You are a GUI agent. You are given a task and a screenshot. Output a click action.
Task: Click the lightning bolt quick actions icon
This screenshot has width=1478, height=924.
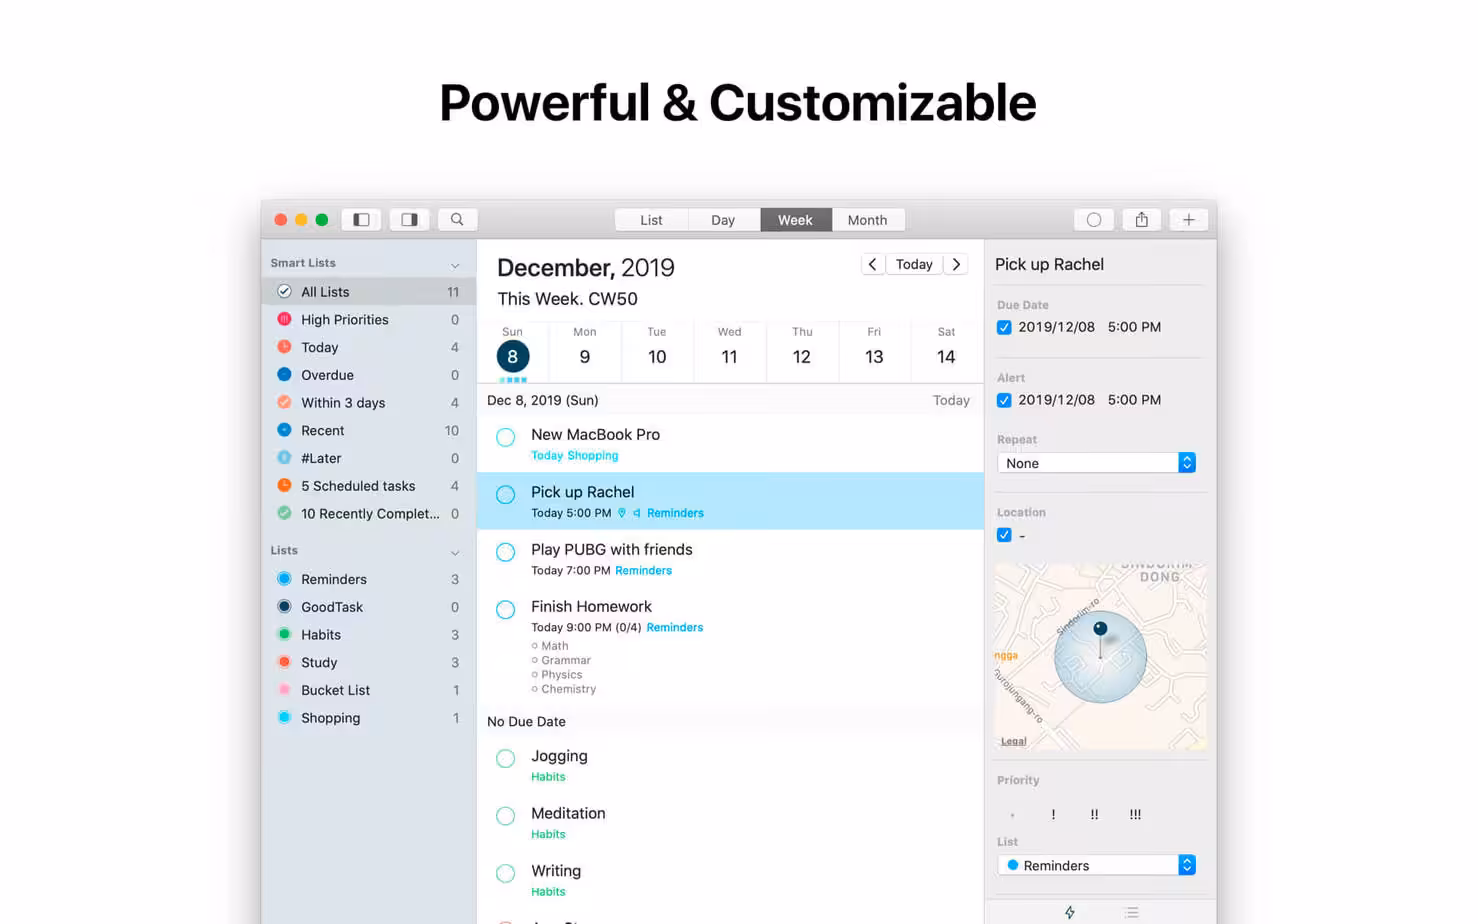coord(1070,912)
